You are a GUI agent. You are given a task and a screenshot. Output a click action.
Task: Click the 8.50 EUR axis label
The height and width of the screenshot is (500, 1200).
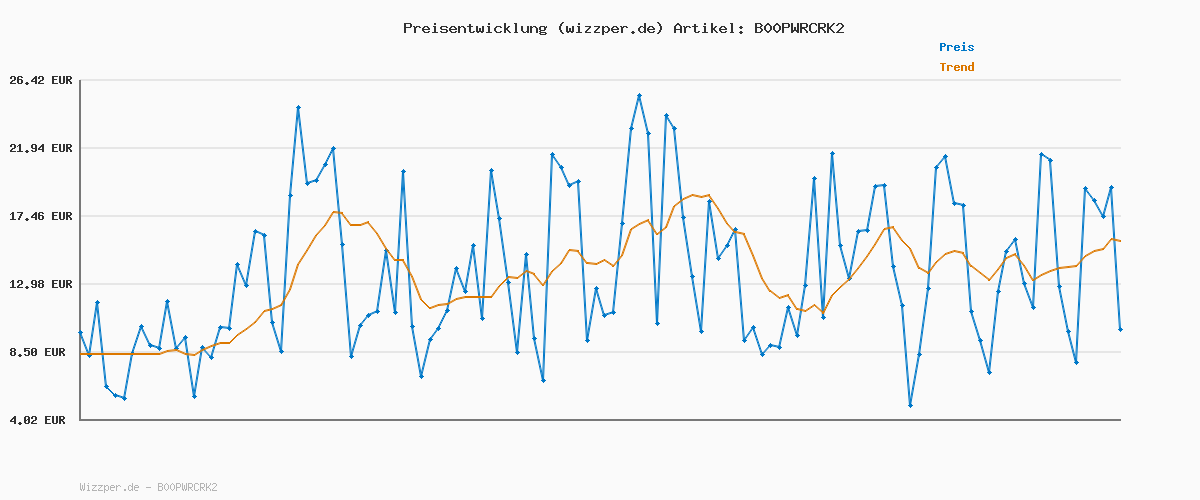click(x=43, y=353)
